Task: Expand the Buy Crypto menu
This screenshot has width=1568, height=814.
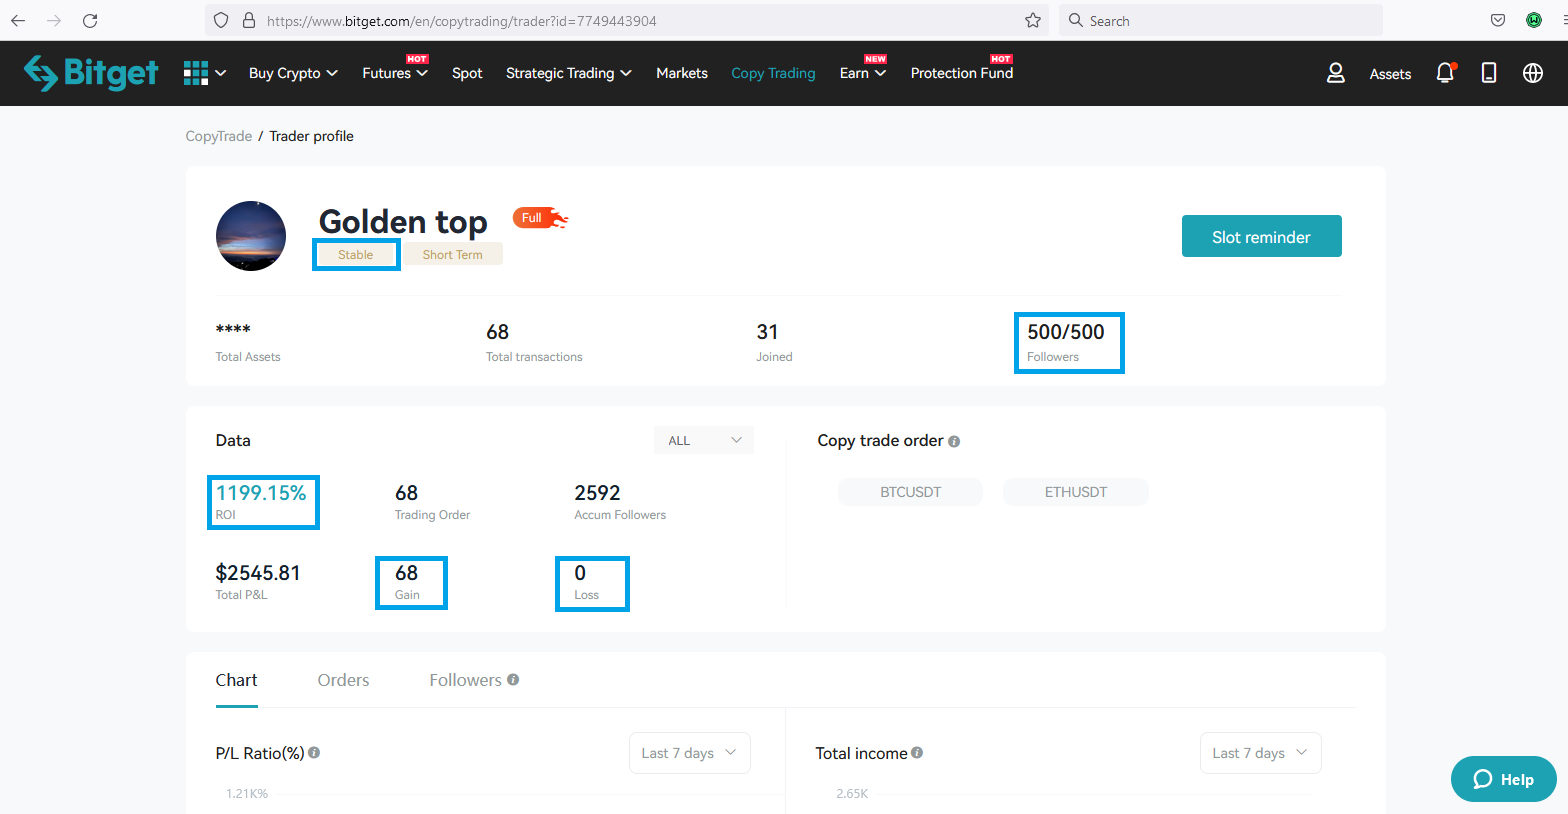Action: [293, 73]
